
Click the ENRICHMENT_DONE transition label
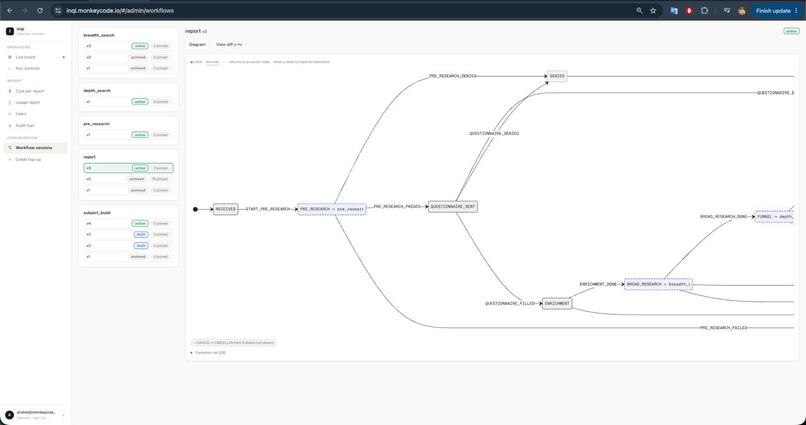tap(598, 284)
